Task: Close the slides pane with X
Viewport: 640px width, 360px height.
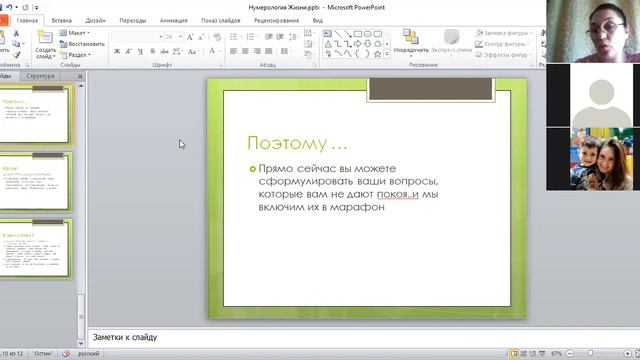Action: pyautogui.click(x=80, y=76)
